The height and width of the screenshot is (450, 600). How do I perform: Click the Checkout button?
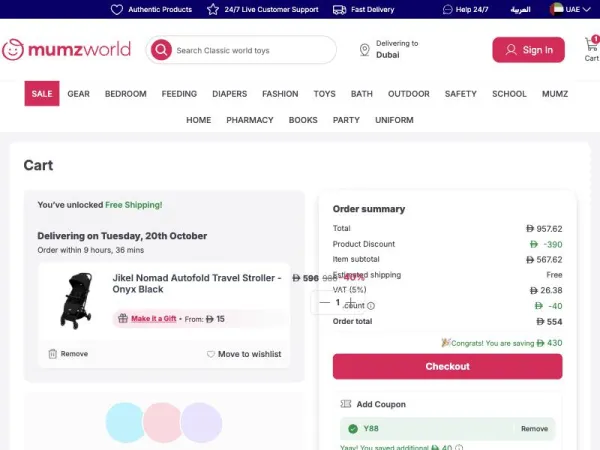447,366
